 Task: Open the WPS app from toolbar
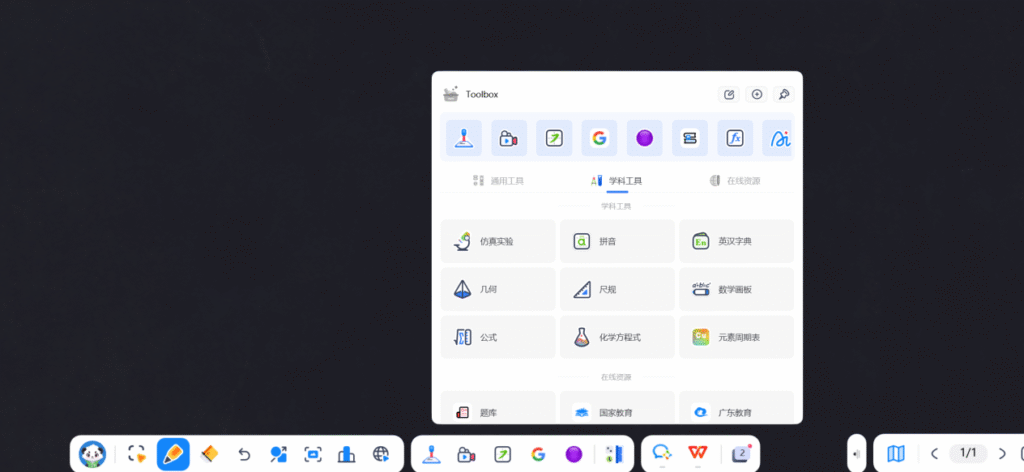pos(696,454)
